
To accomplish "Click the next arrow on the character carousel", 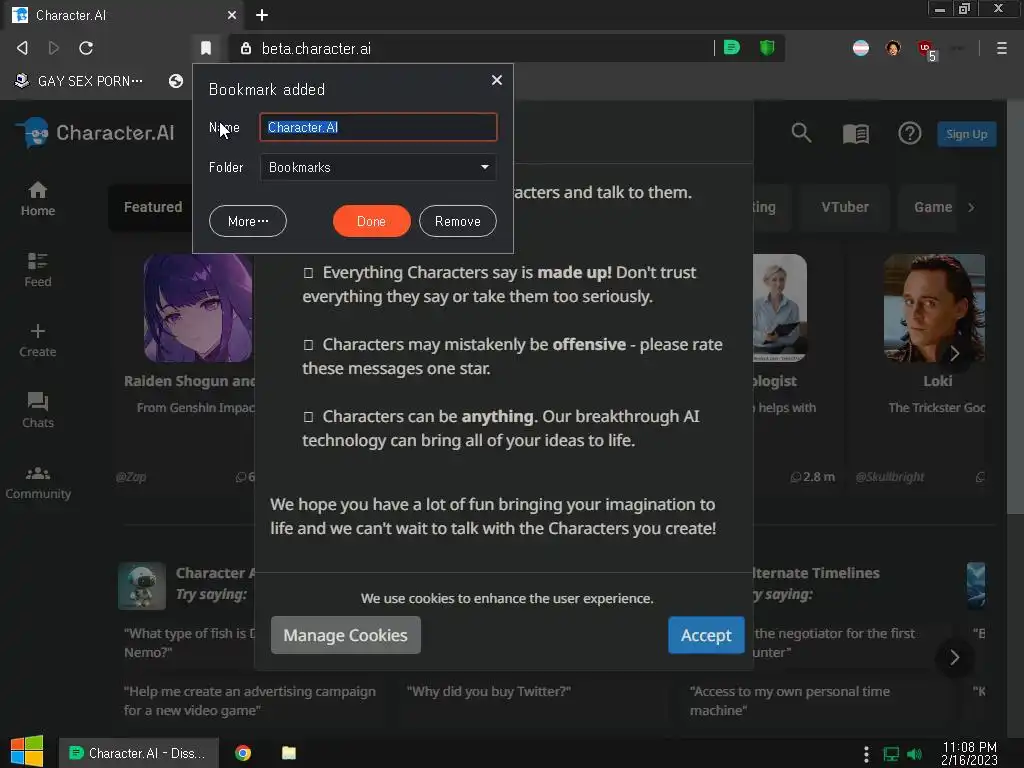I will [955, 353].
